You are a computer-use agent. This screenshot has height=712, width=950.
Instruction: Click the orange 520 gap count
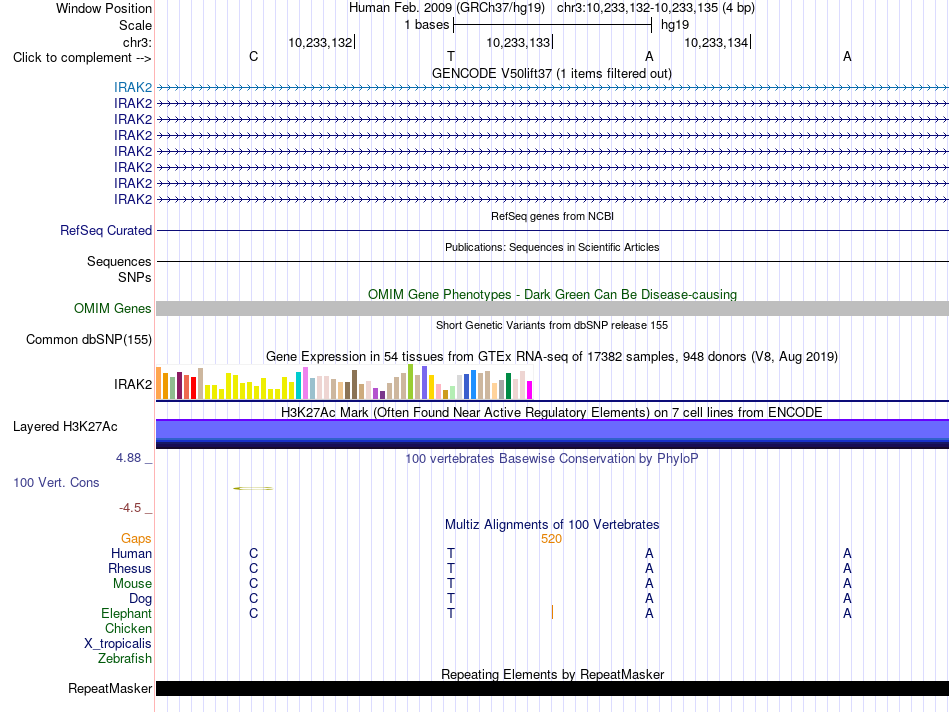tap(551, 539)
